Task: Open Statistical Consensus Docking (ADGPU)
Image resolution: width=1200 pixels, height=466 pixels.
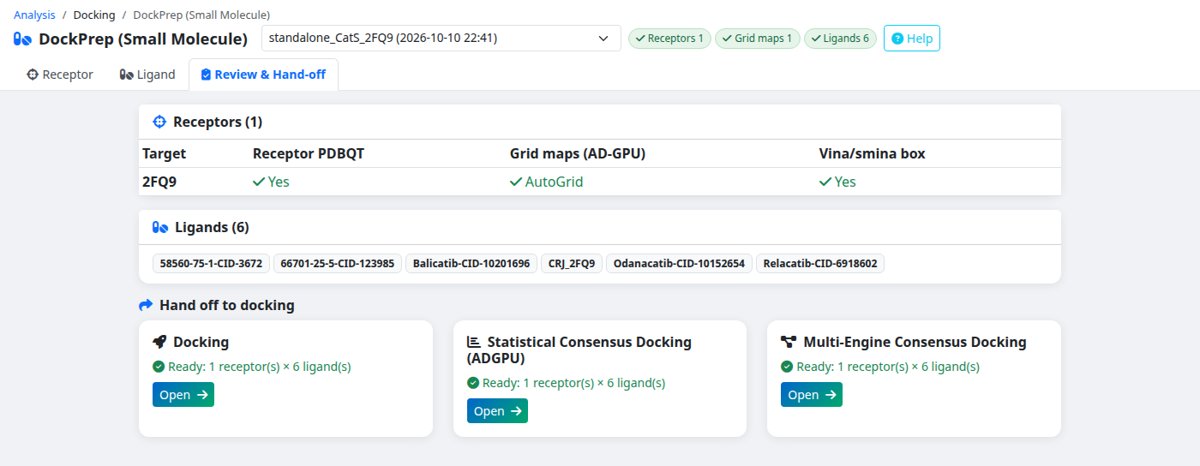Action: pos(497,411)
